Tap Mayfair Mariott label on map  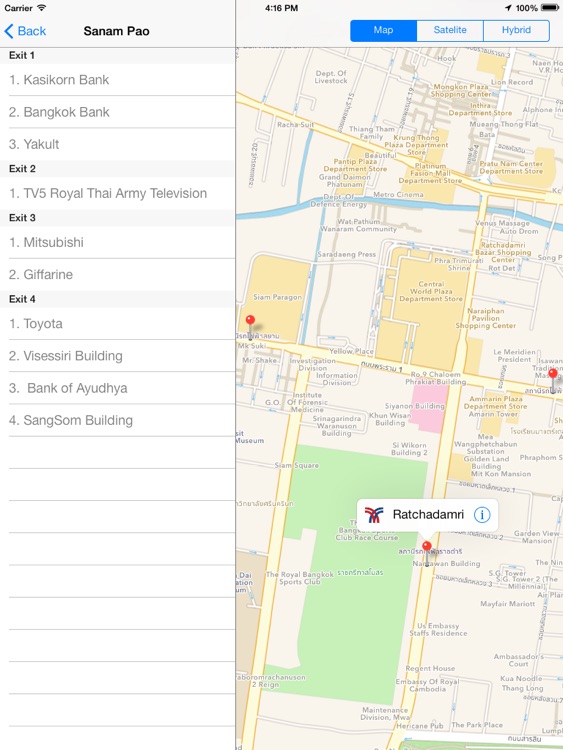508,604
